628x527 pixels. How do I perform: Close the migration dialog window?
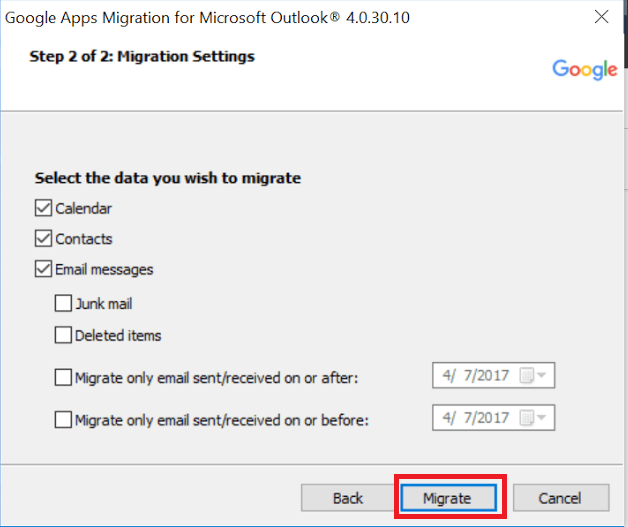(x=601, y=18)
